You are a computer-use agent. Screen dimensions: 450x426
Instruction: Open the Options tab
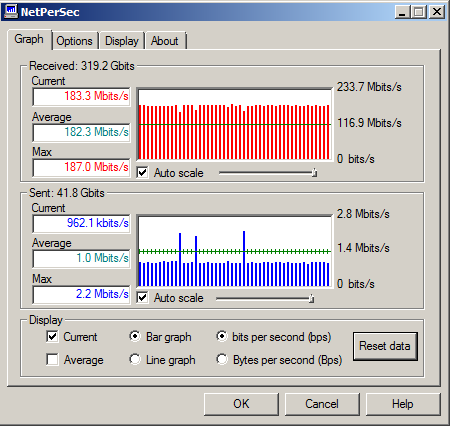tap(75, 41)
